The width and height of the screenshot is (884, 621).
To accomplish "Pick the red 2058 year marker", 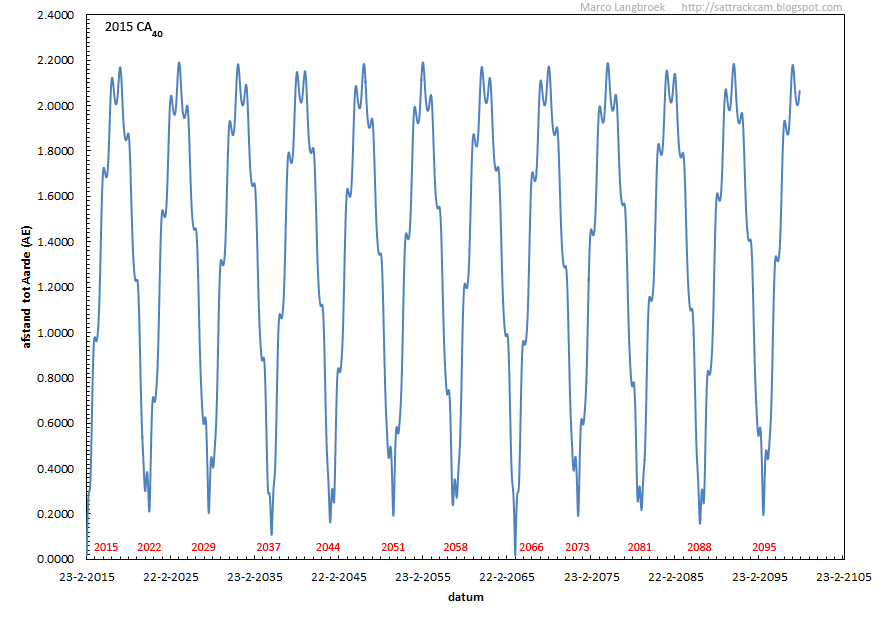I will pos(455,547).
